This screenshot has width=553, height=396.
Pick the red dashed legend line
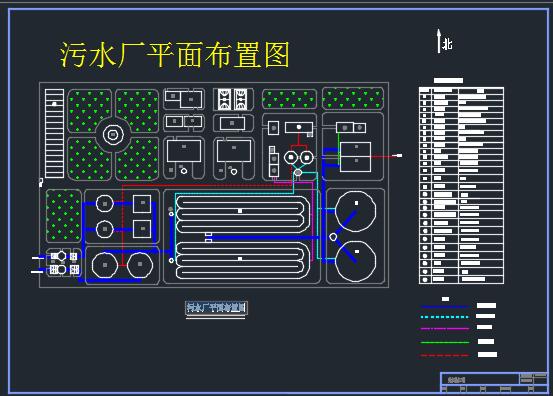pyautogui.click(x=444, y=355)
